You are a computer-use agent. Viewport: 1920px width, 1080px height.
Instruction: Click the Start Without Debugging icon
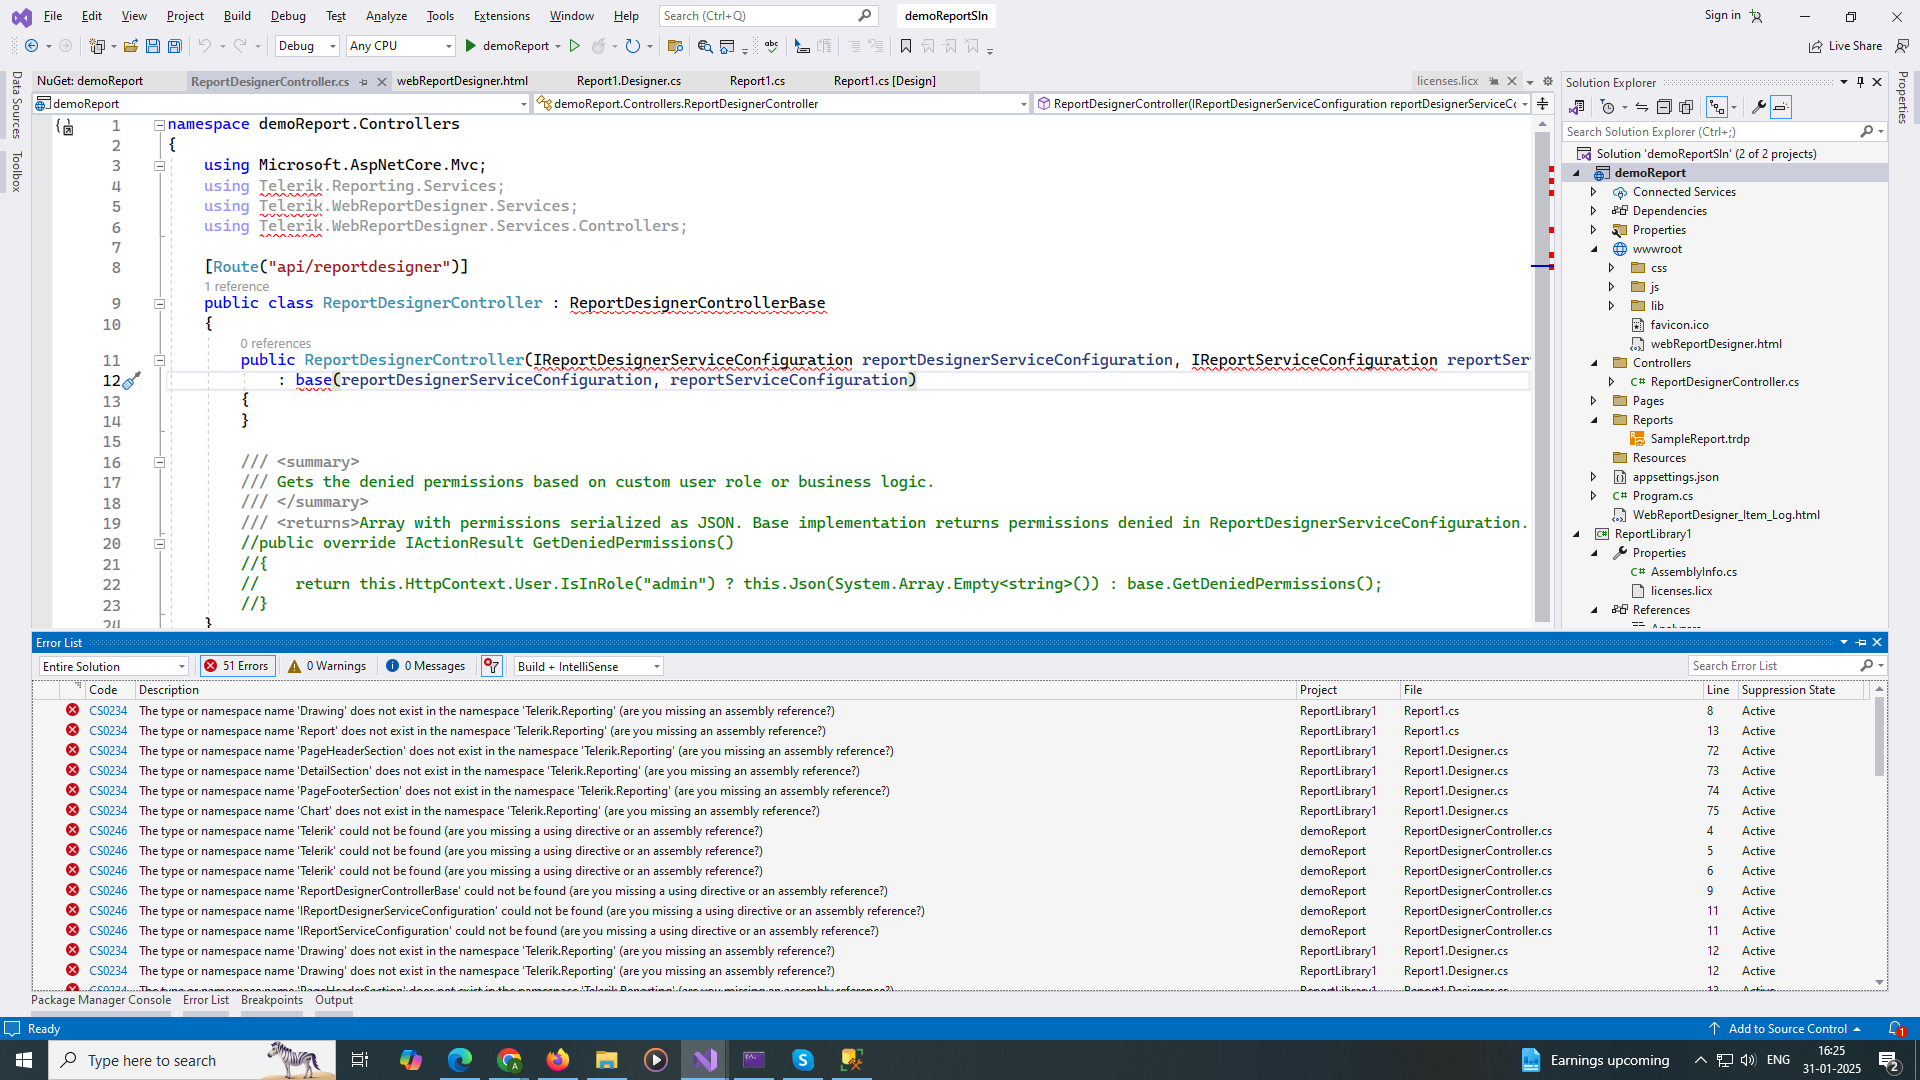[x=574, y=46]
